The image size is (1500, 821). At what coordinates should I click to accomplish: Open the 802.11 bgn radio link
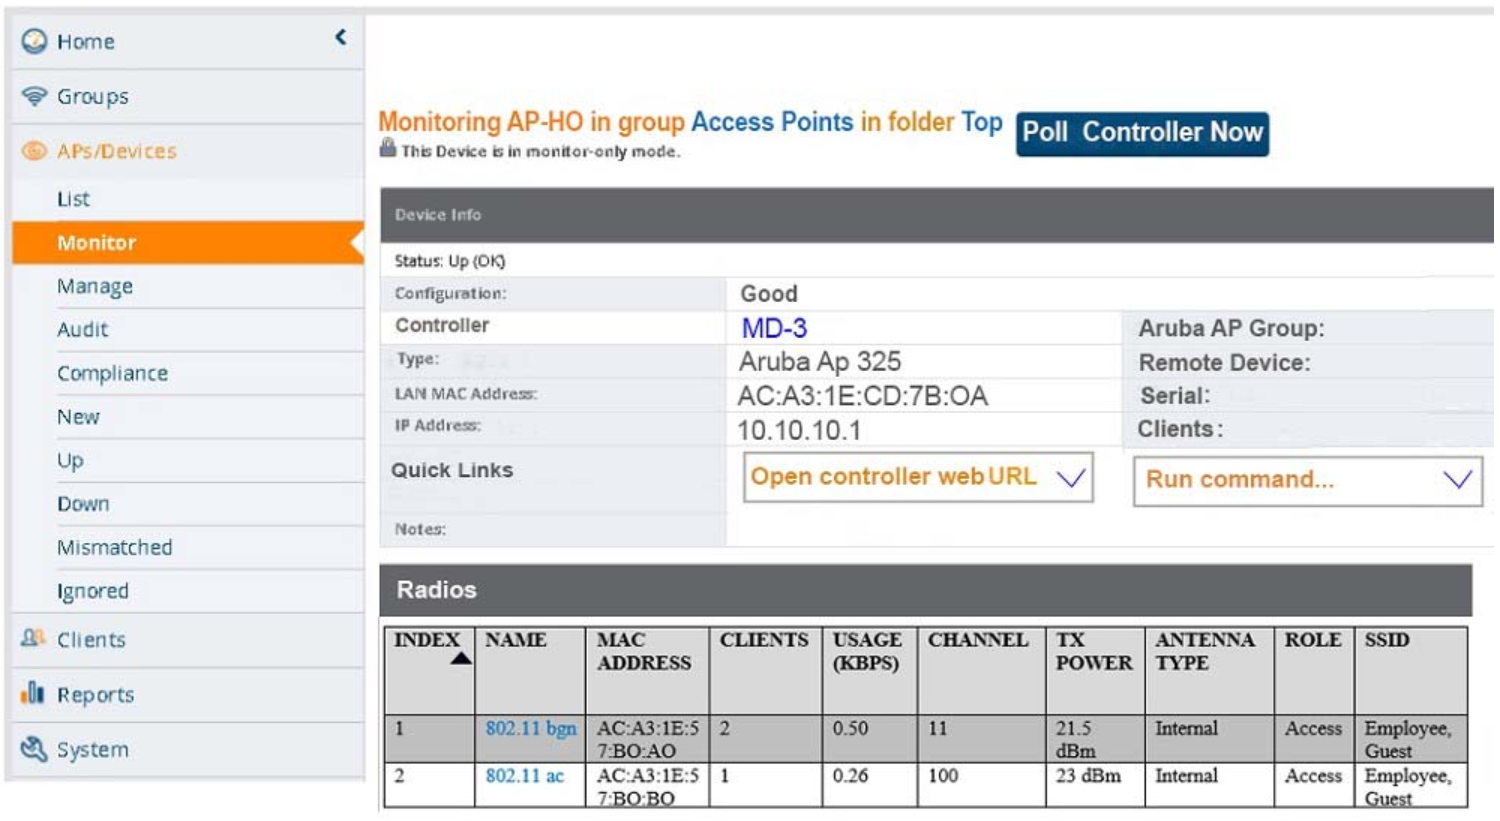click(x=530, y=728)
